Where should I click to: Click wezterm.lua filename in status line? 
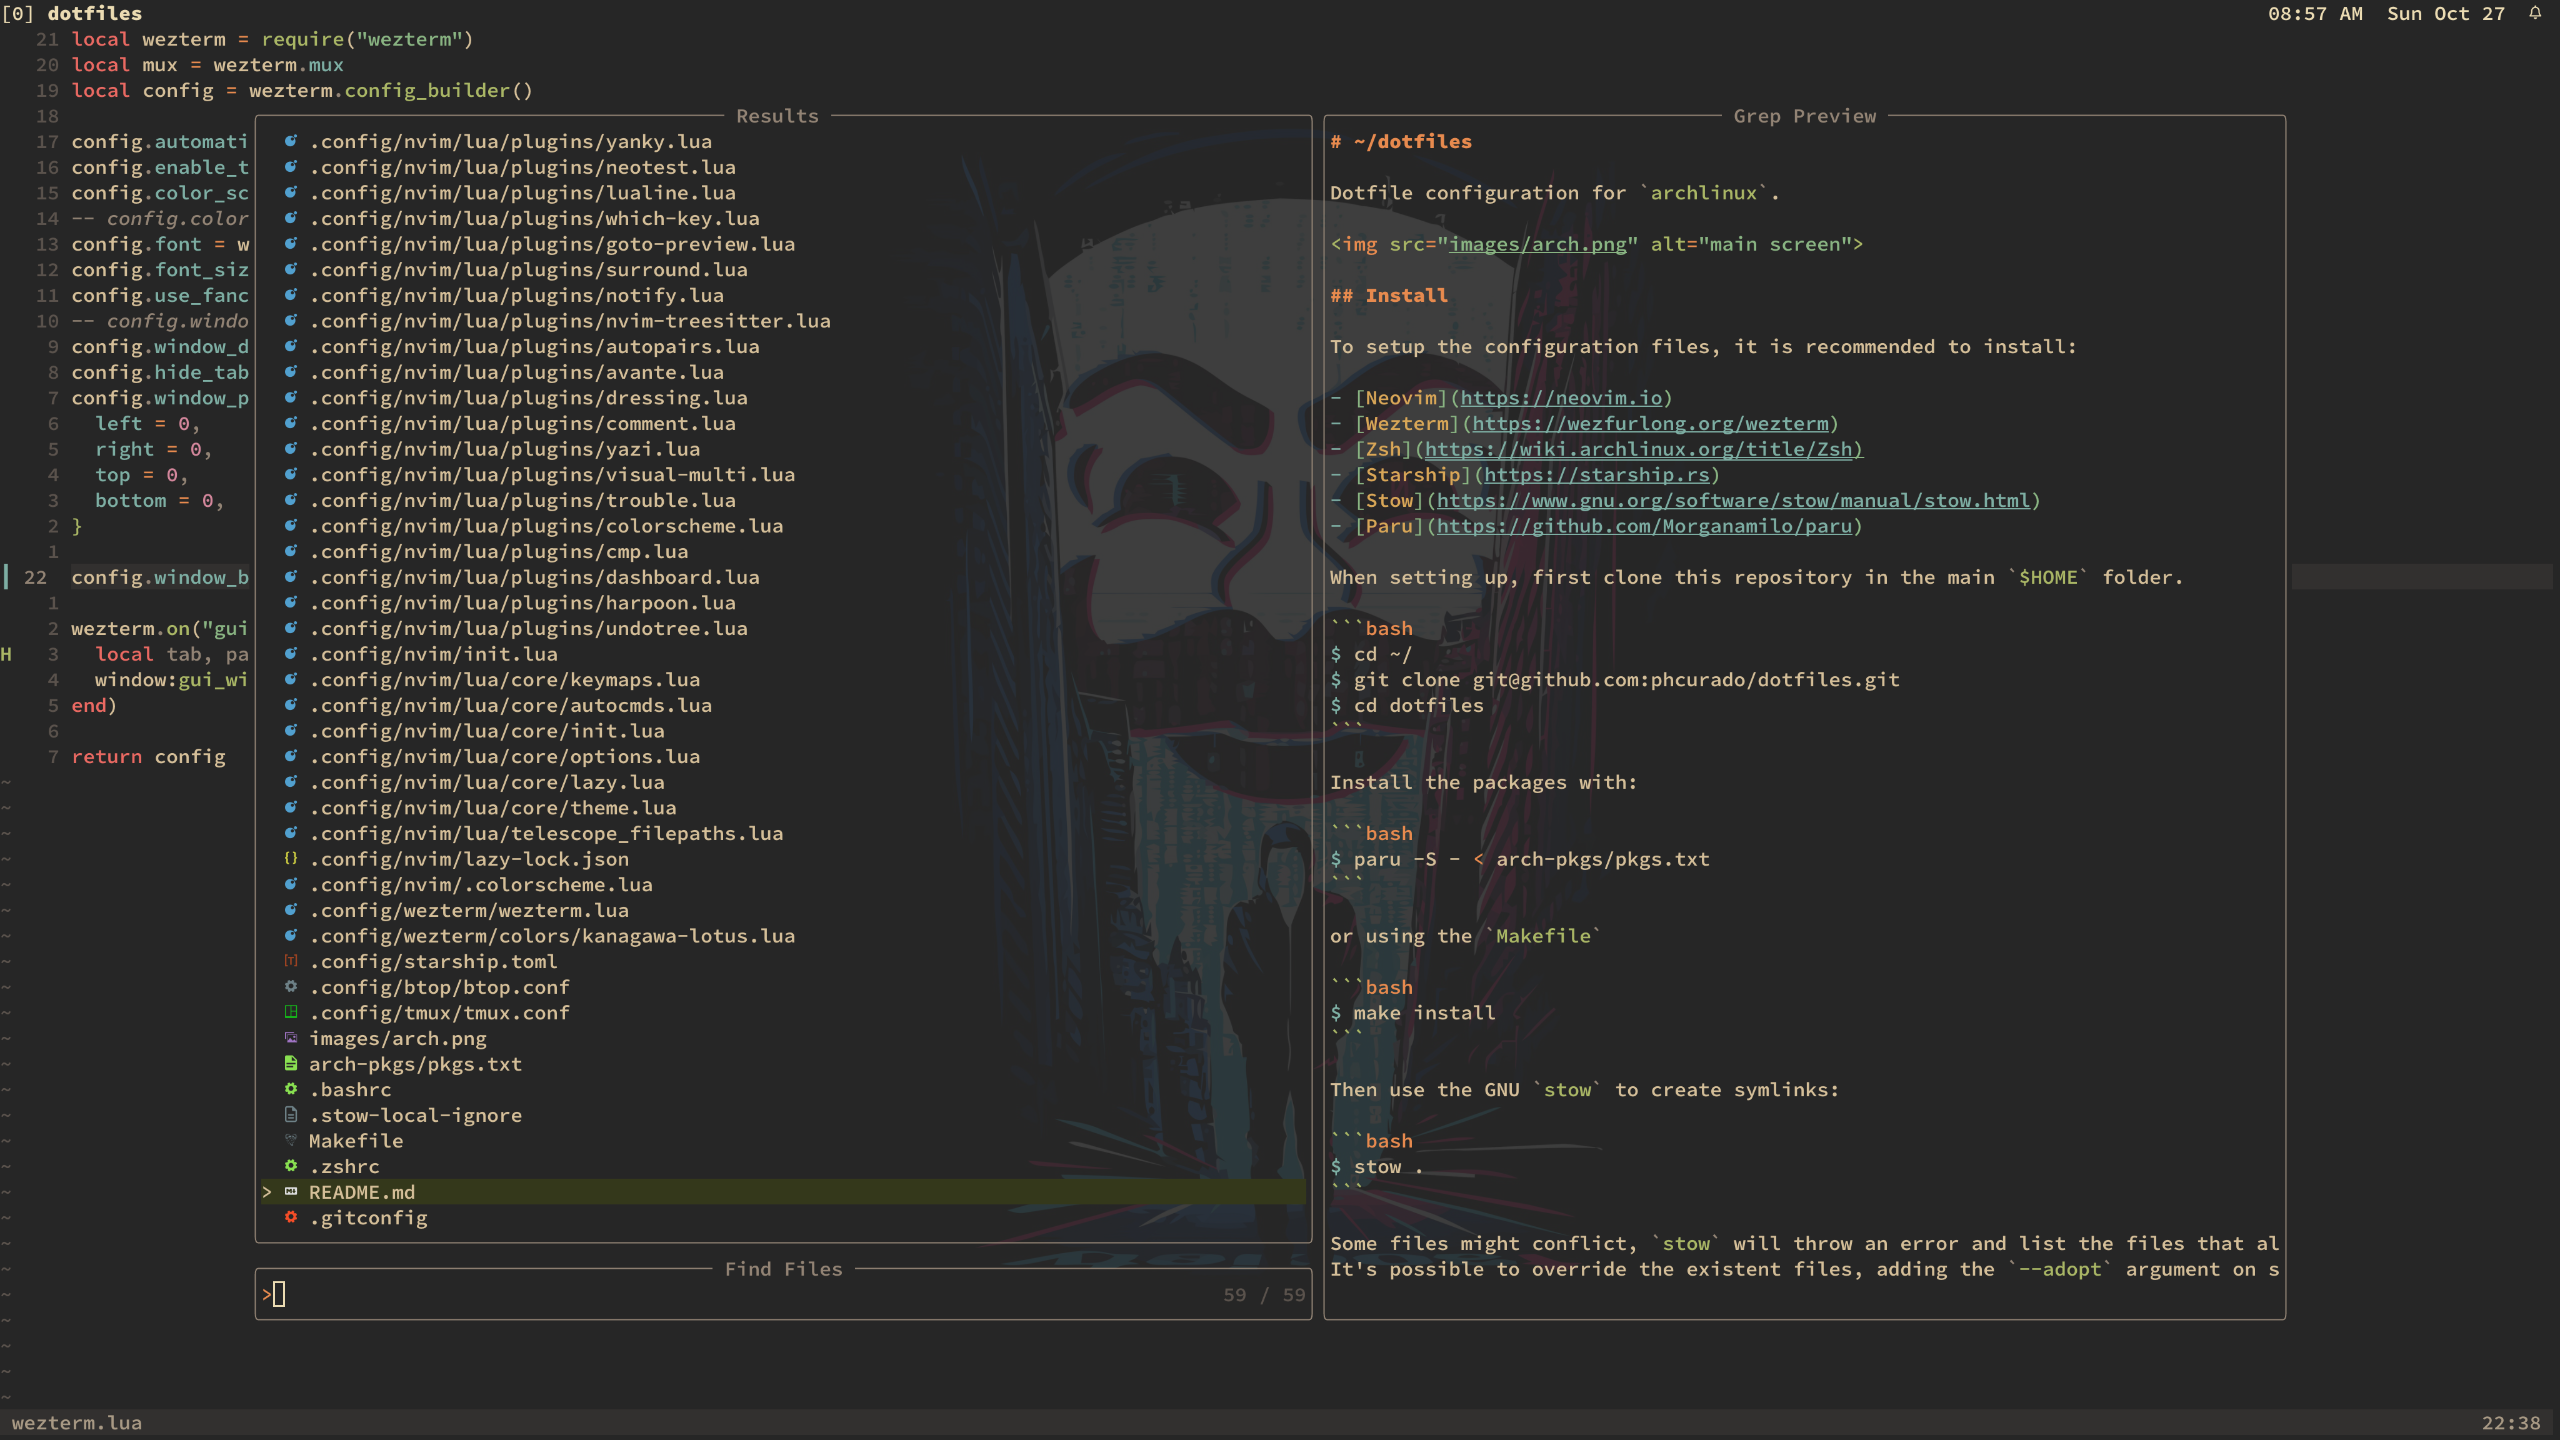[77, 1423]
